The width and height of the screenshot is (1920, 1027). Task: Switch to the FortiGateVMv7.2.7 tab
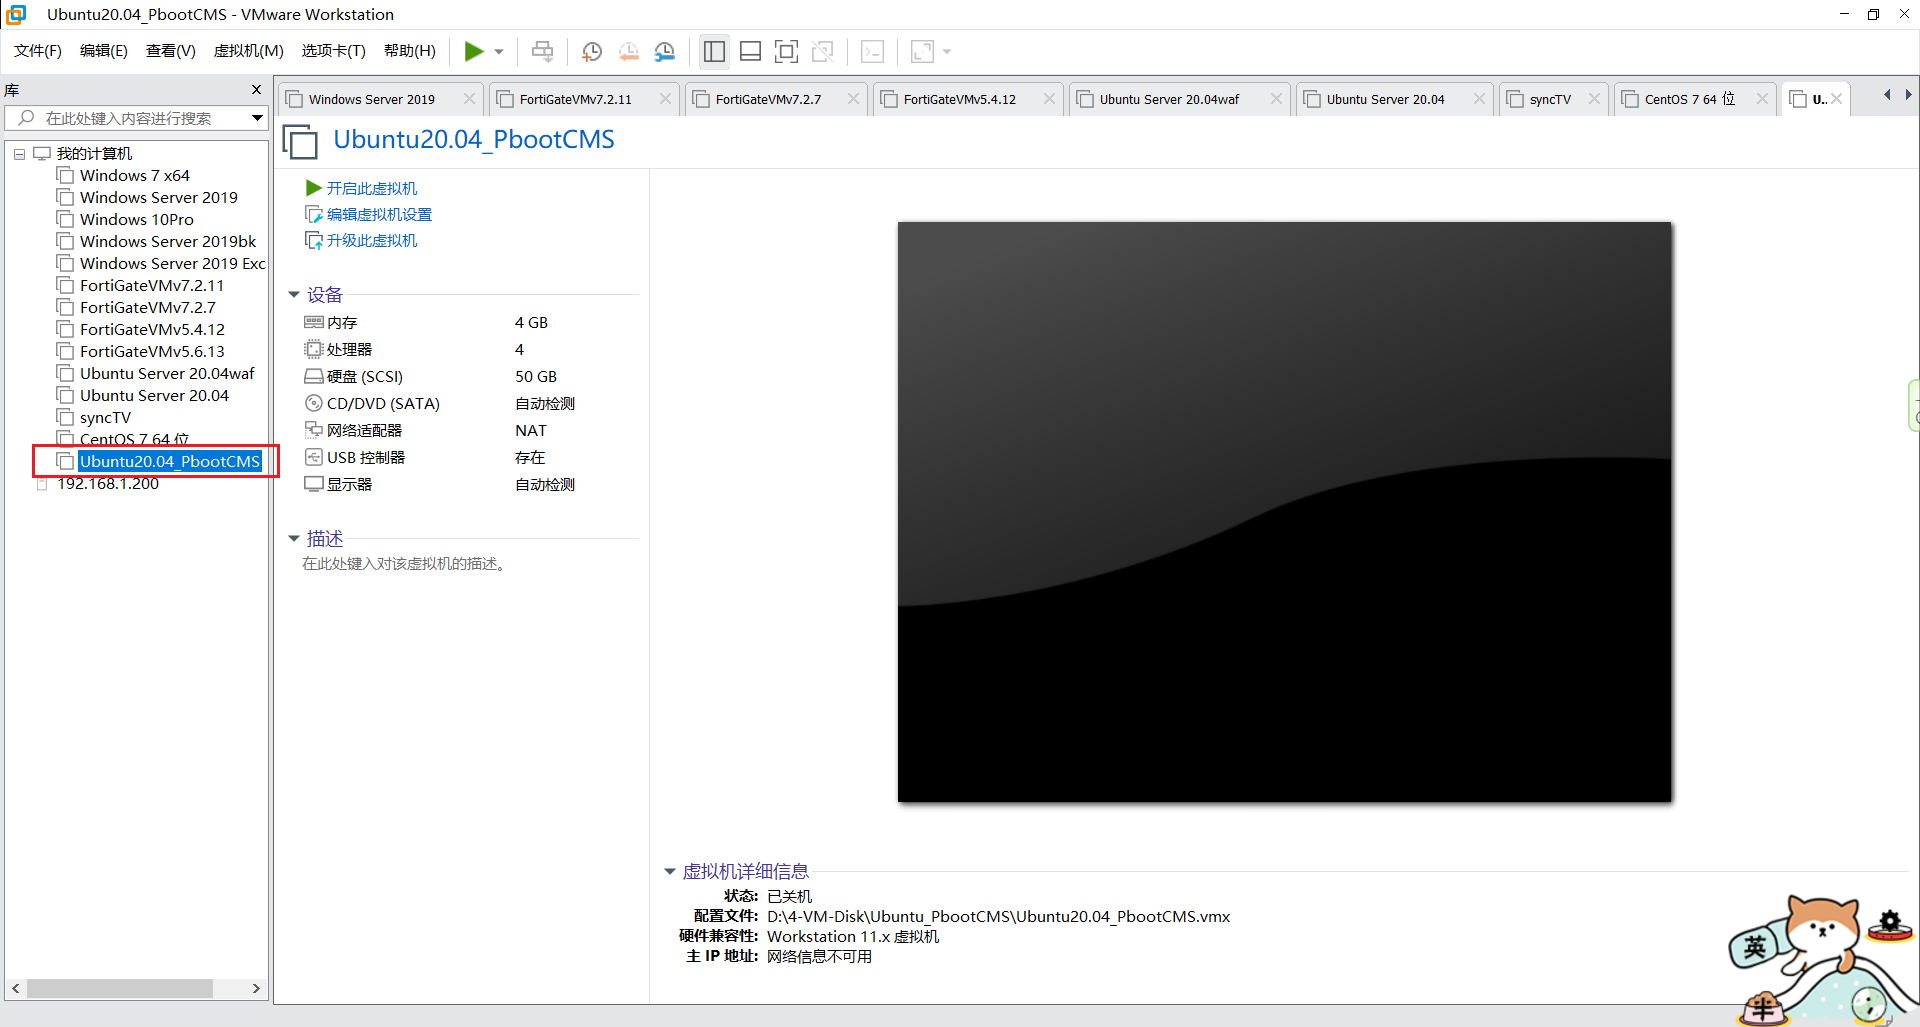pyautogui.click(x=768, y=99)
